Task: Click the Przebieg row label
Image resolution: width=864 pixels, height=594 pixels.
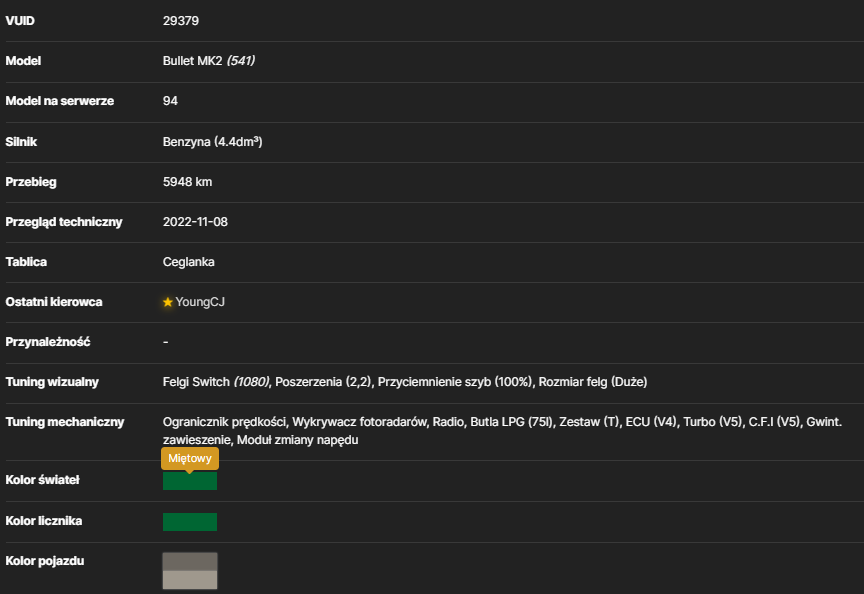Action: click(31, 182)
